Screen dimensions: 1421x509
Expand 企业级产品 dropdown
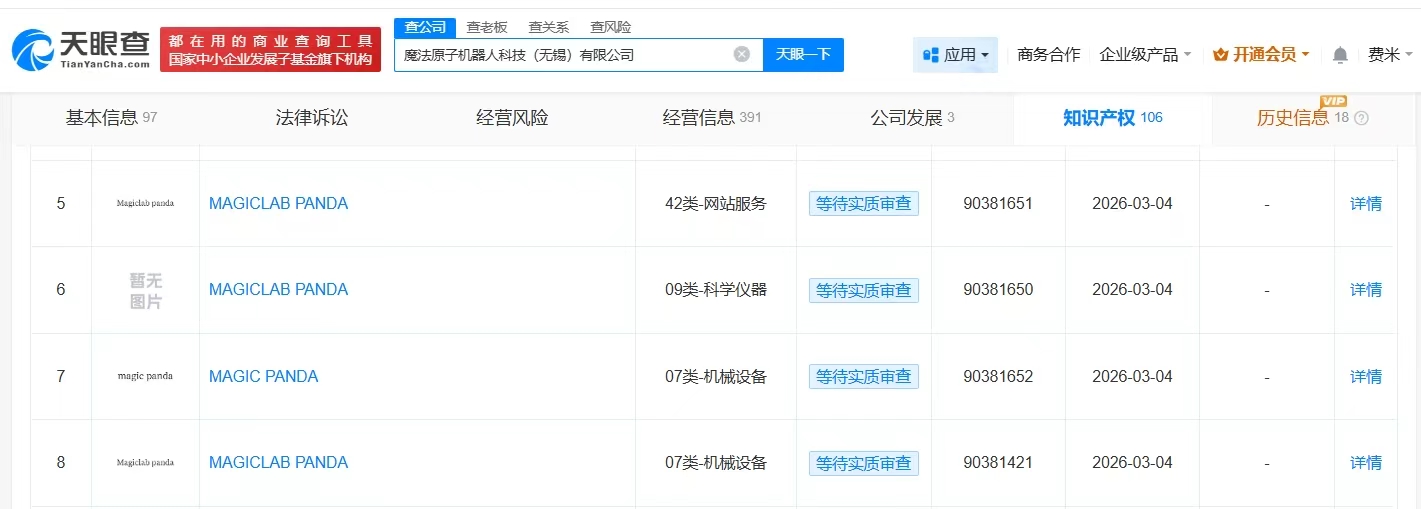1145,55
